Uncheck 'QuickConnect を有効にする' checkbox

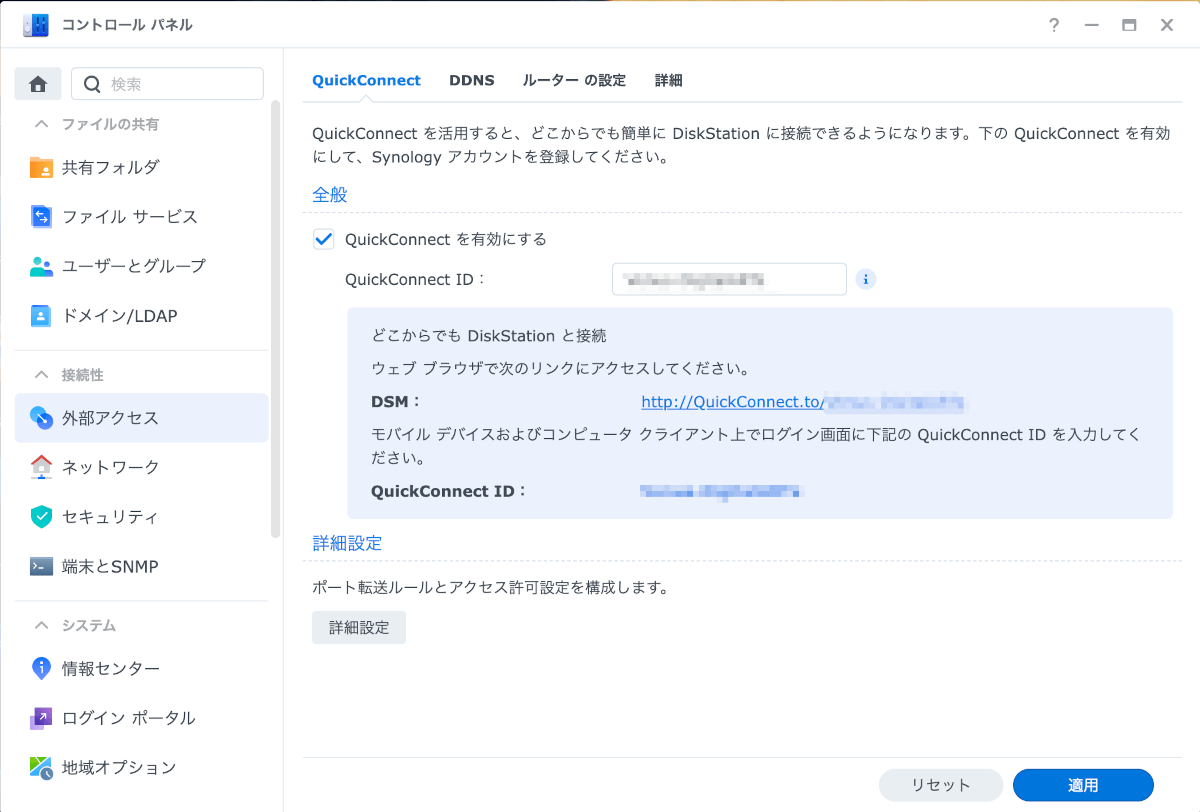click(323, 240)
